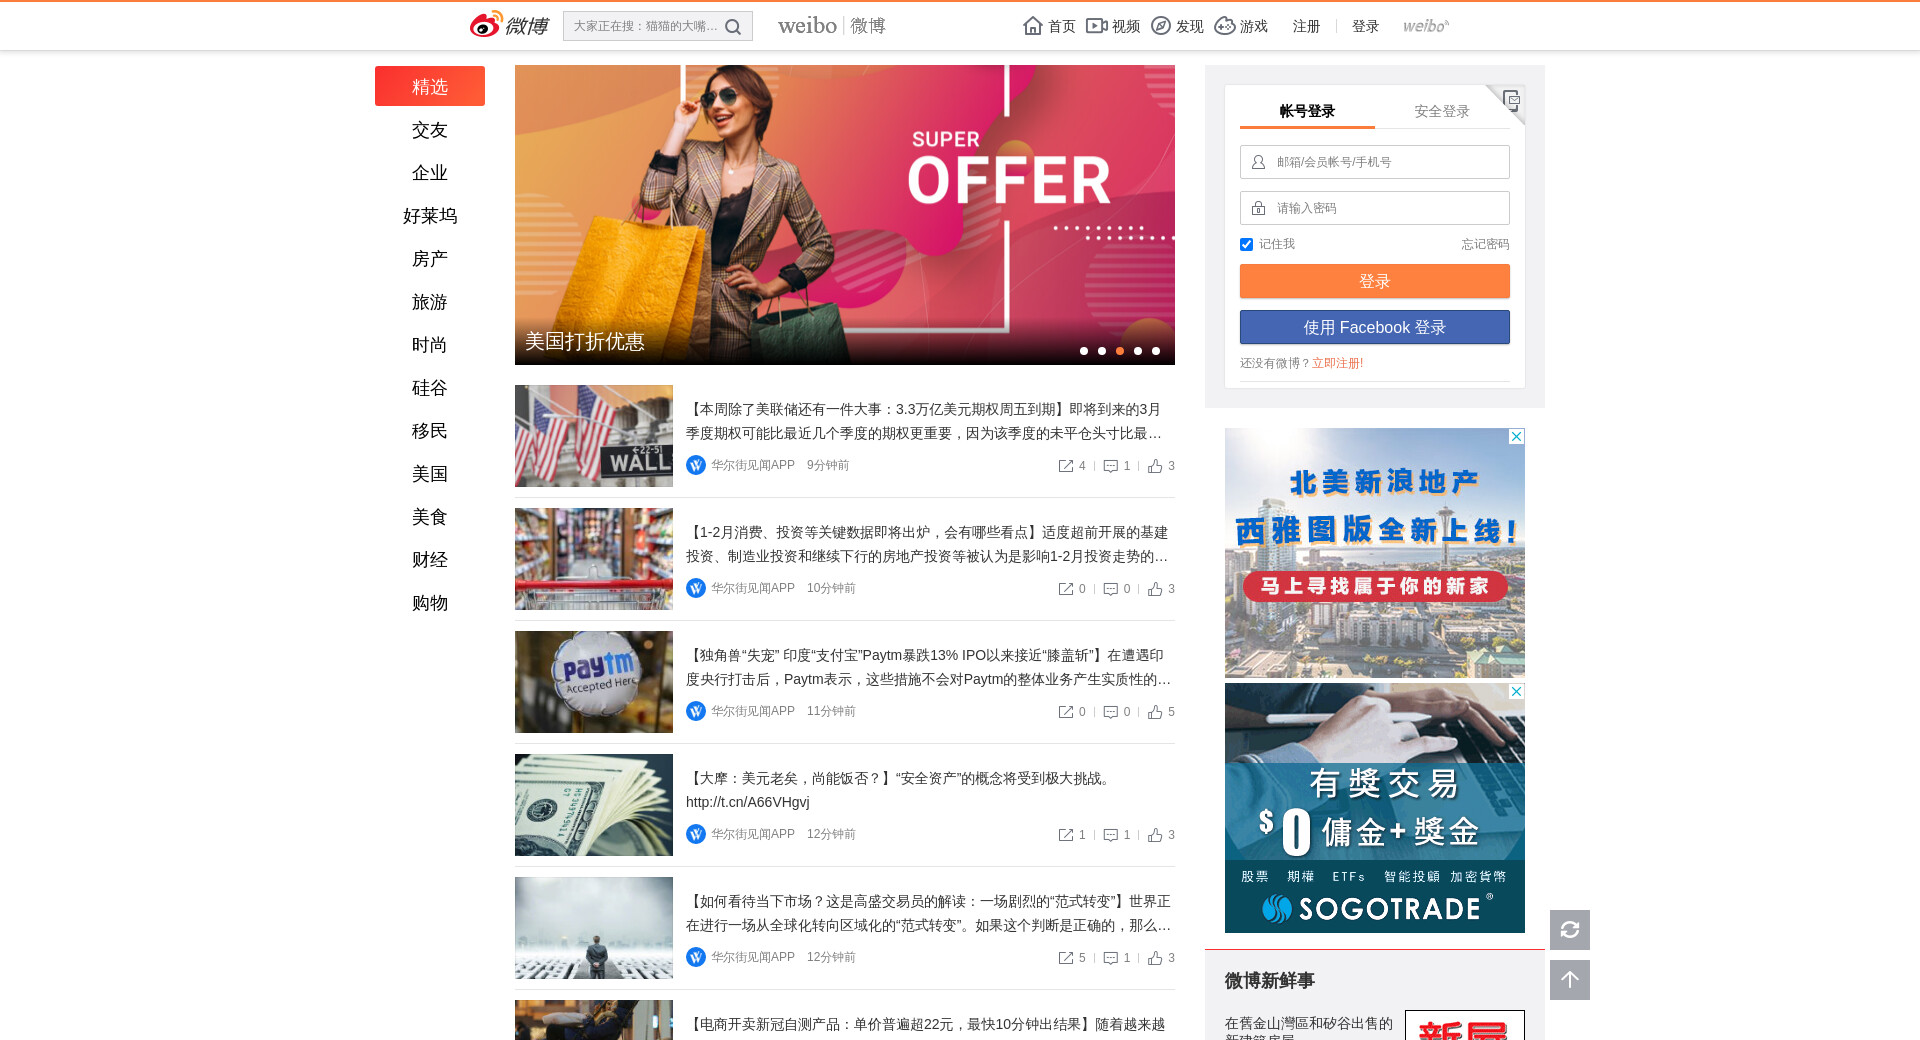Select the 时尚 category
Viewport: 1920px width, 1040px height.
click(x=430, y=345)
